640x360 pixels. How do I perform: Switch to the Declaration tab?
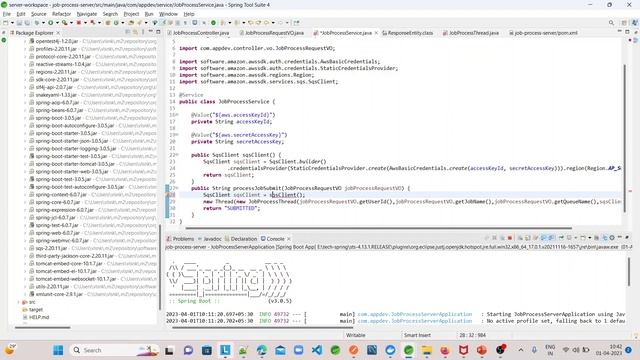coord(241,239)
